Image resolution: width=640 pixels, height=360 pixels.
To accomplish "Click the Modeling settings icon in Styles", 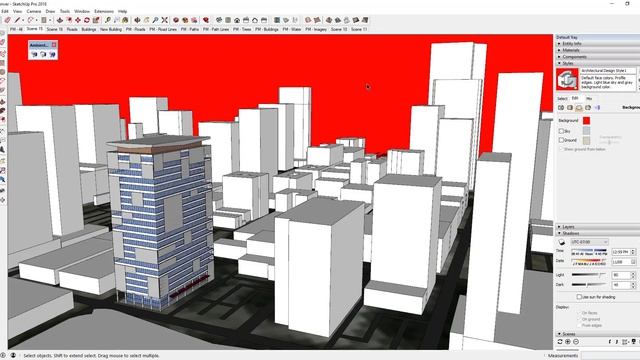I will click(x=597, y=108).
